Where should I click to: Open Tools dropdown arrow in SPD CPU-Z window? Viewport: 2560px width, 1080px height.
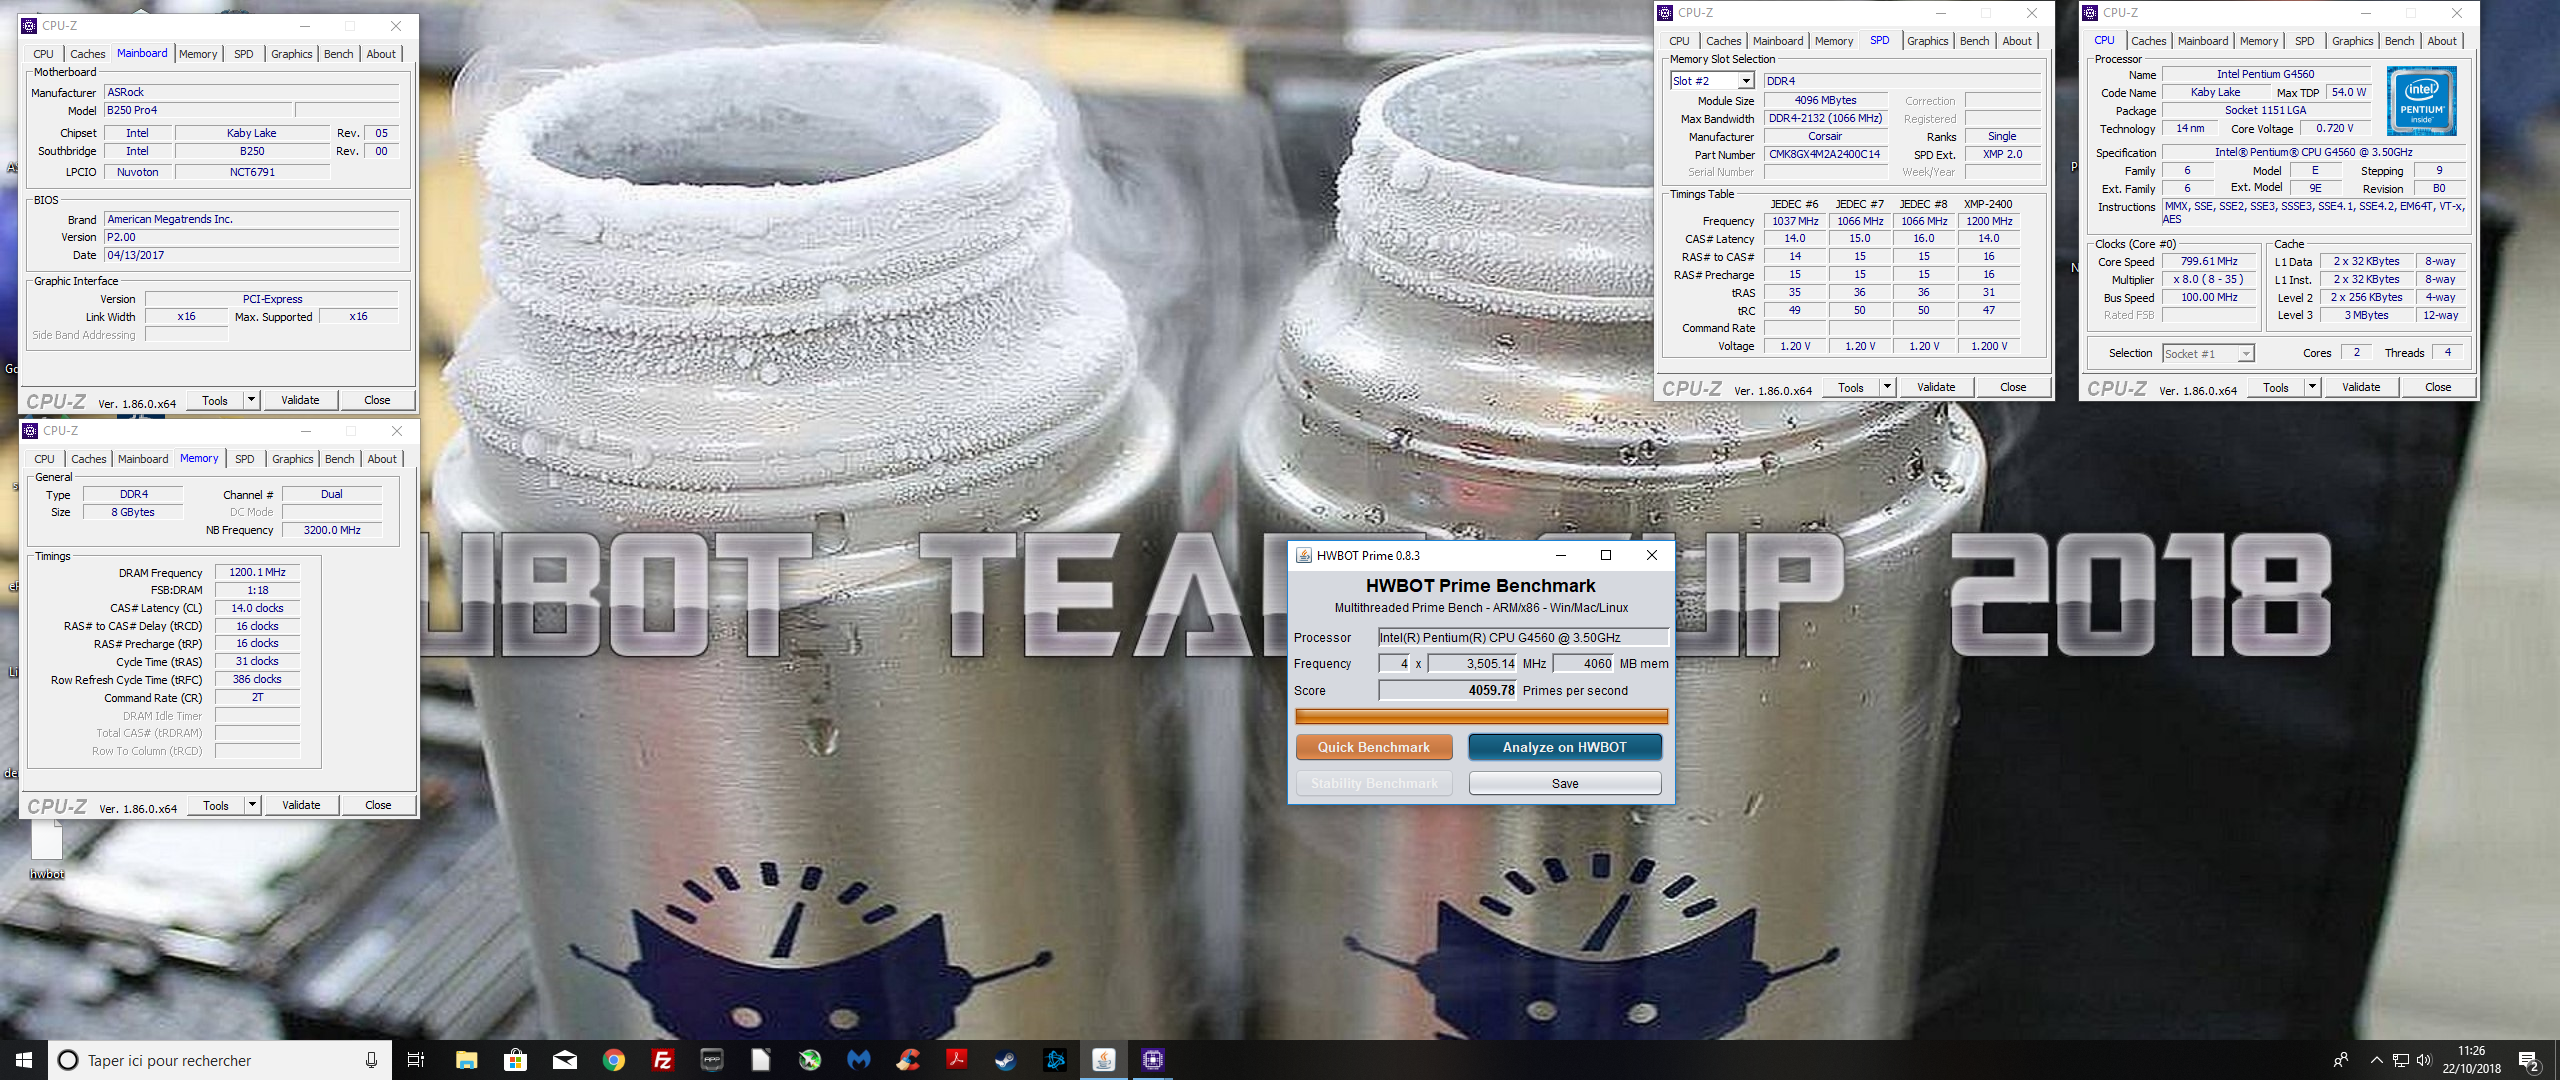pos(1887,387)
